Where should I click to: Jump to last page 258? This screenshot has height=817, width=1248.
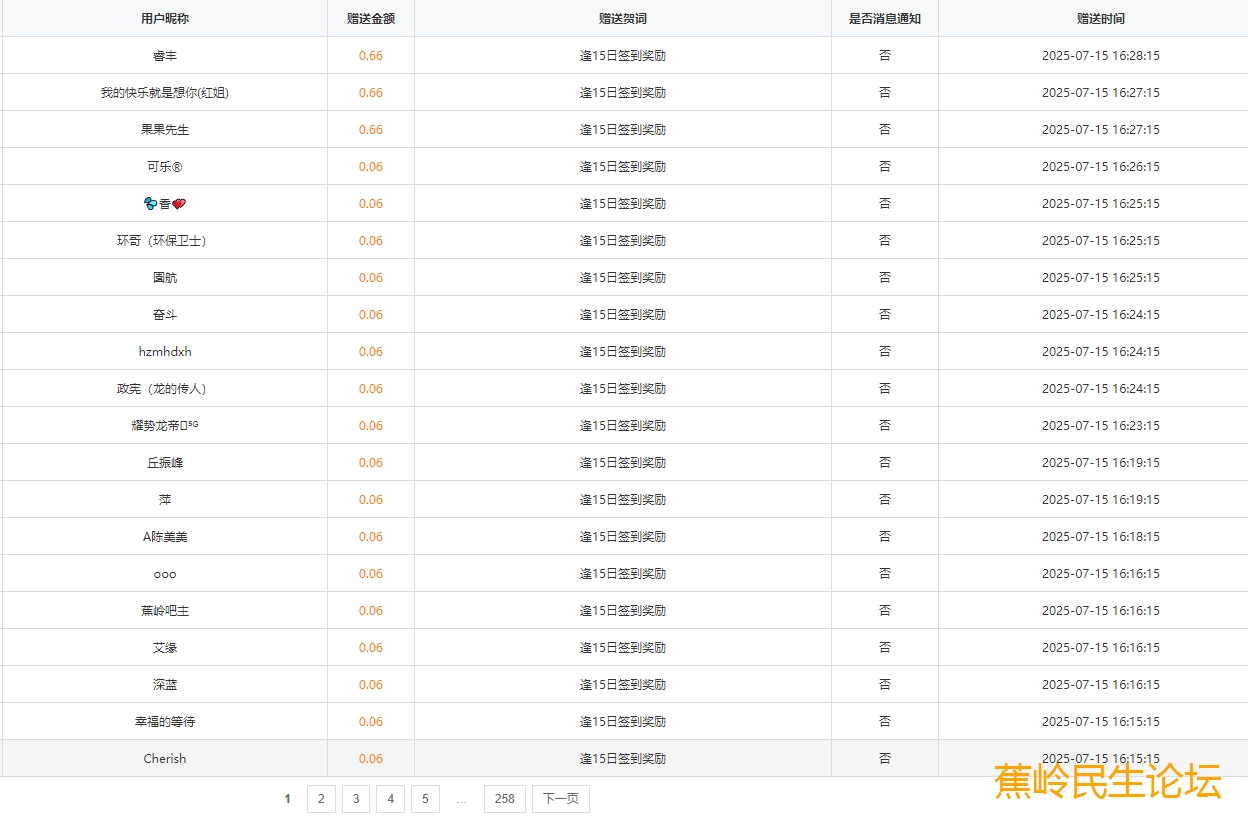click(504, 799)
